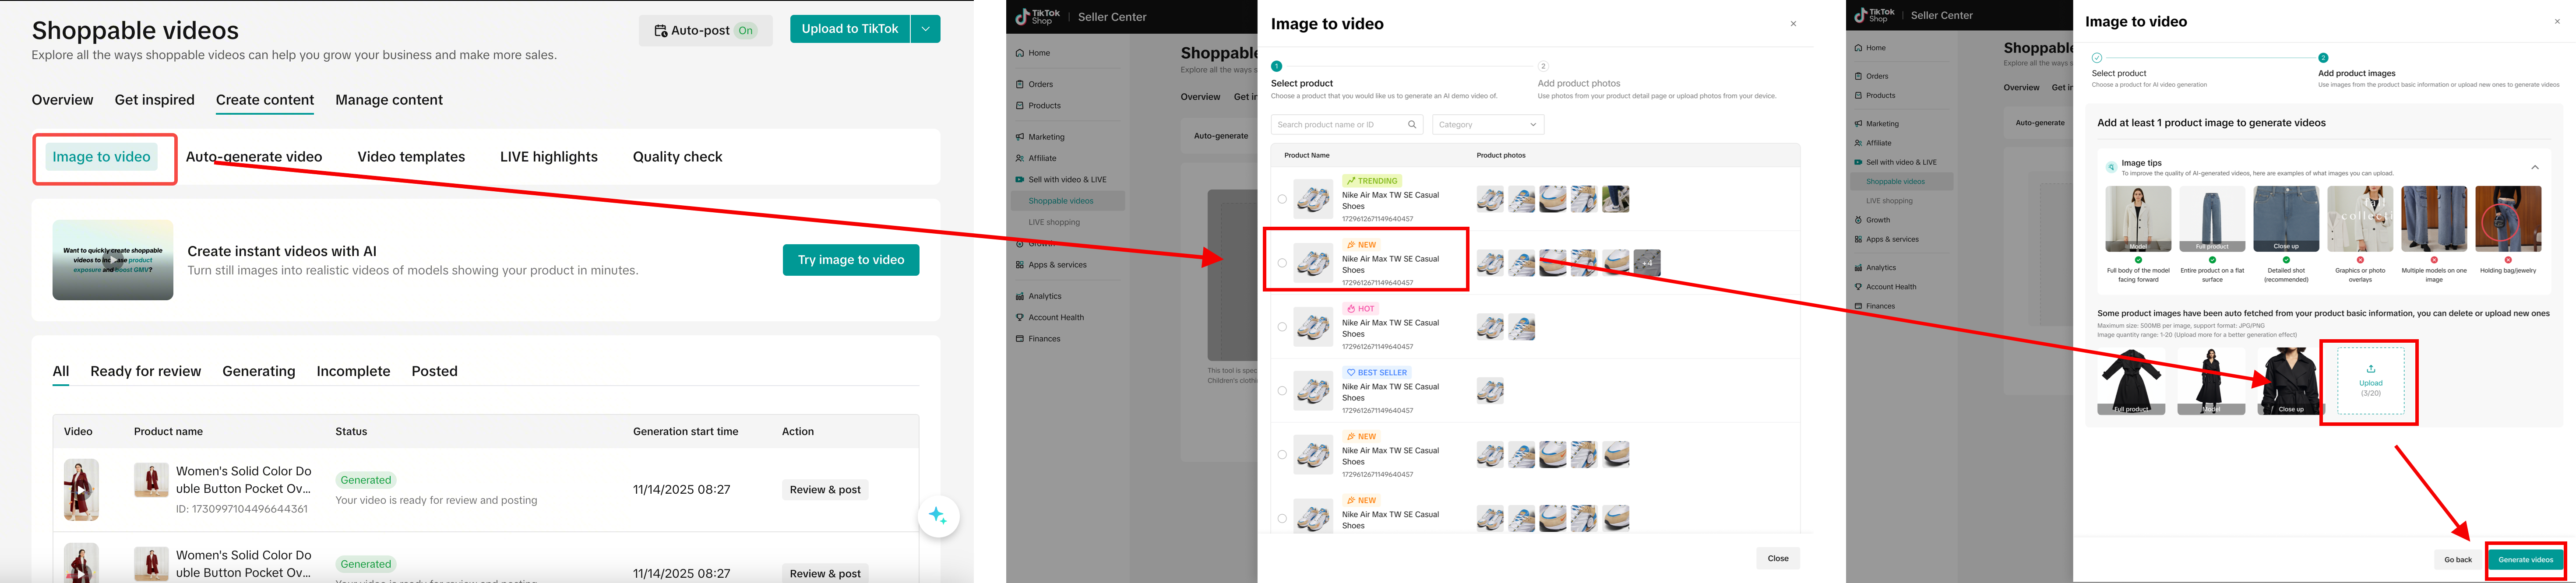This screenshot has width=2576, height=583.
Task: Click search magnifier in product name field
Action: point(1412,125)
